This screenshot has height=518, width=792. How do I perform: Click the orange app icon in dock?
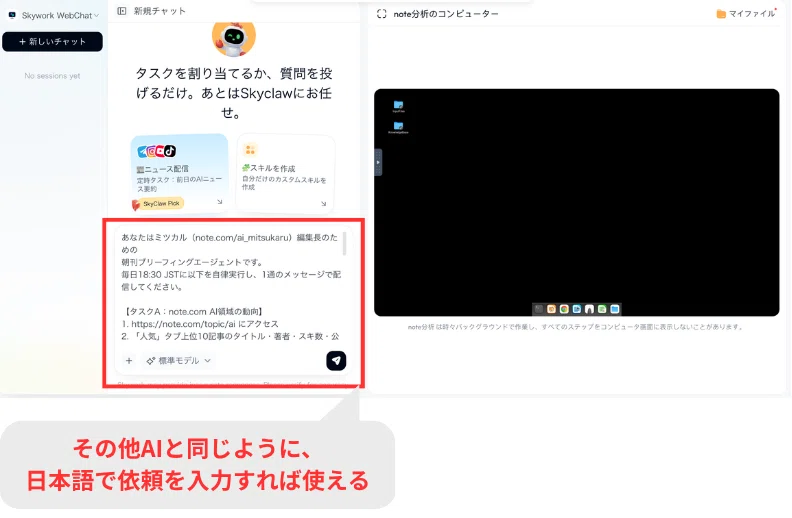pos(552,309)
